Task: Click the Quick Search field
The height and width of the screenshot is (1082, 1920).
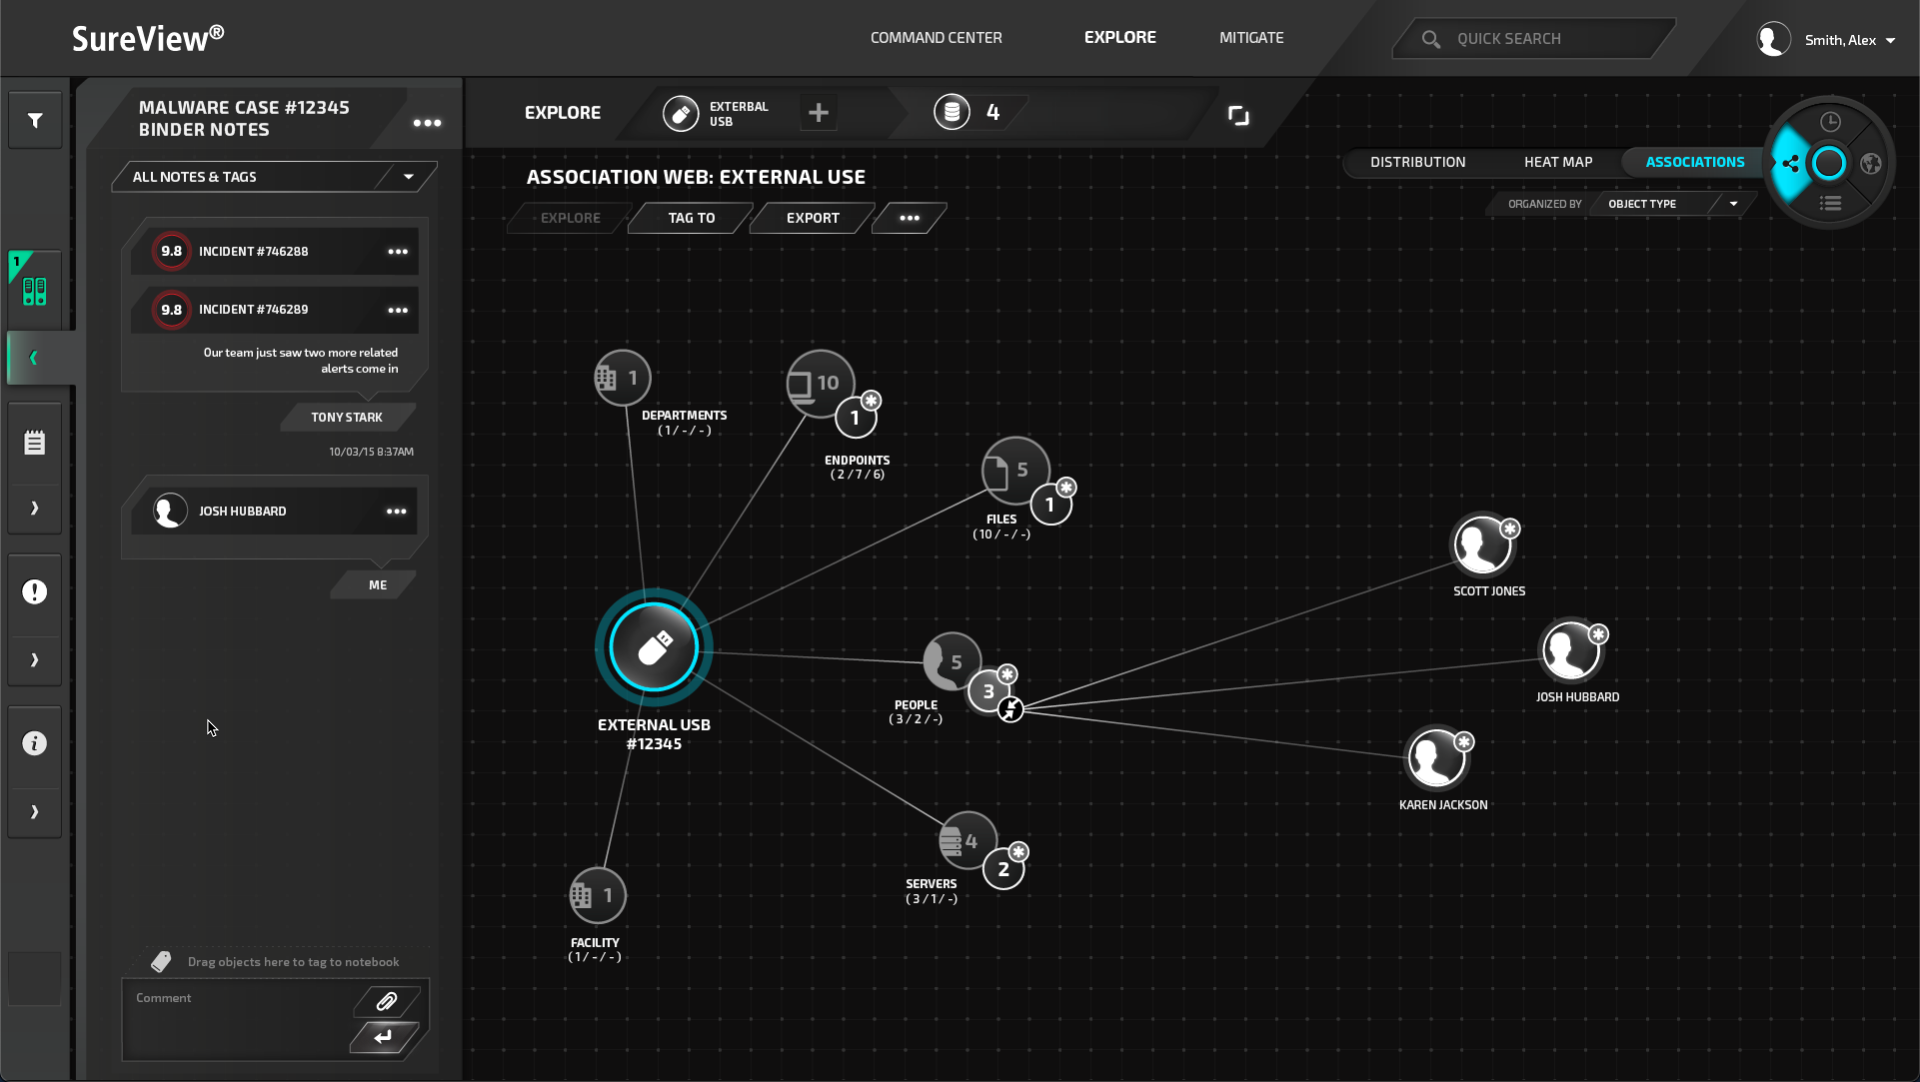Action: [1530, 39]
